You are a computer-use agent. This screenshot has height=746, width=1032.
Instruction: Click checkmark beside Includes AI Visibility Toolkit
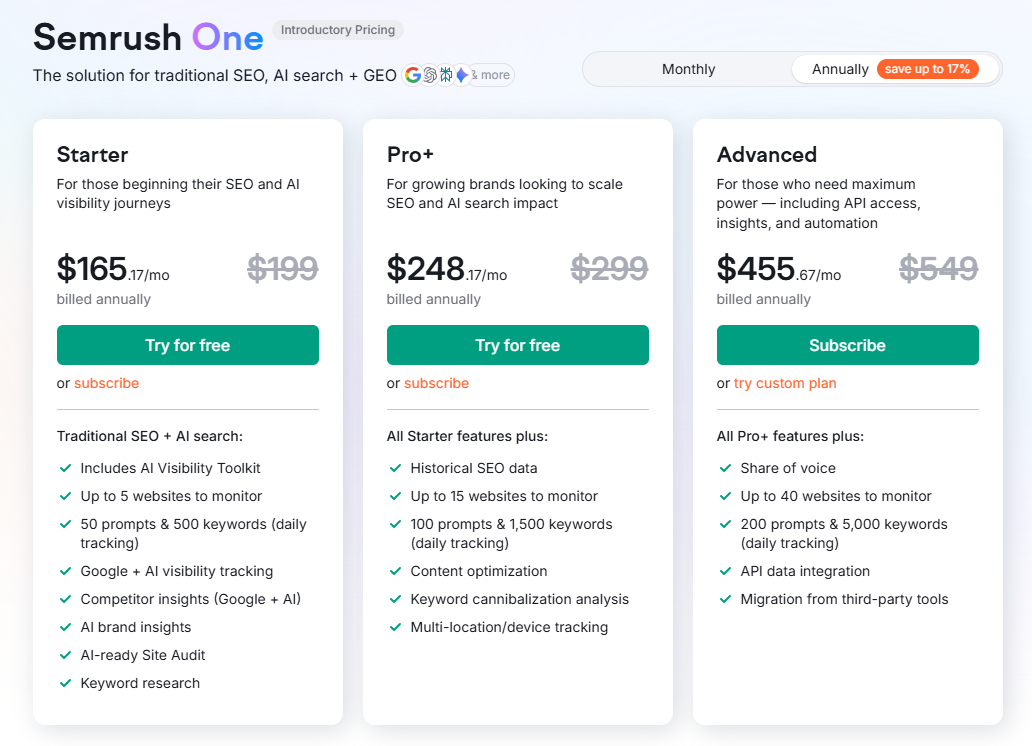coord(65,468)
